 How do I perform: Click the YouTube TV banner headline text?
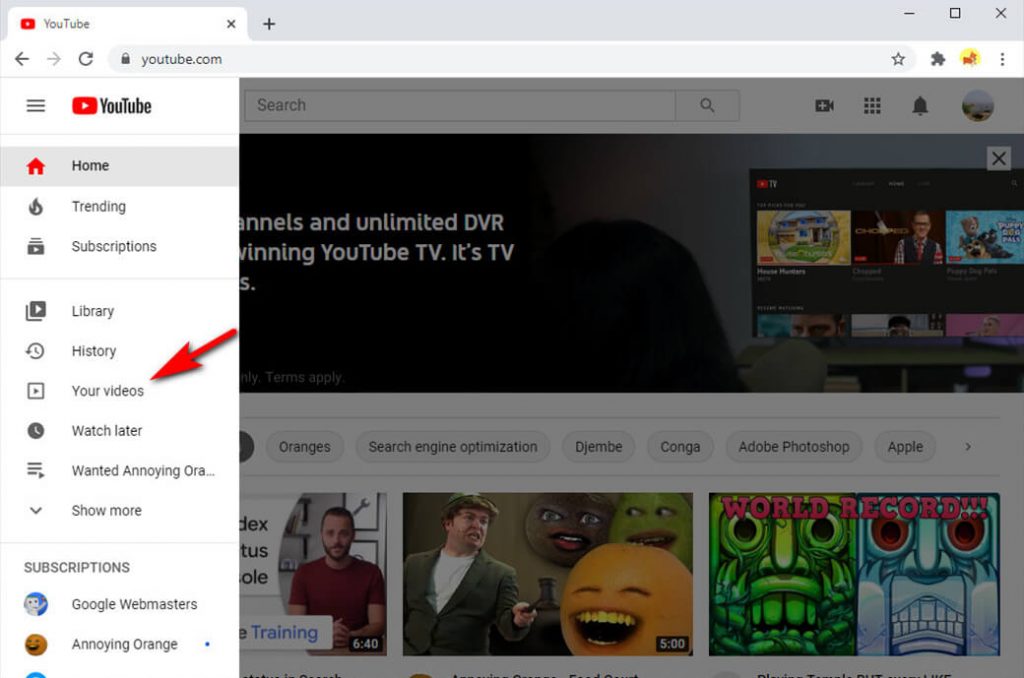[377, 252]
